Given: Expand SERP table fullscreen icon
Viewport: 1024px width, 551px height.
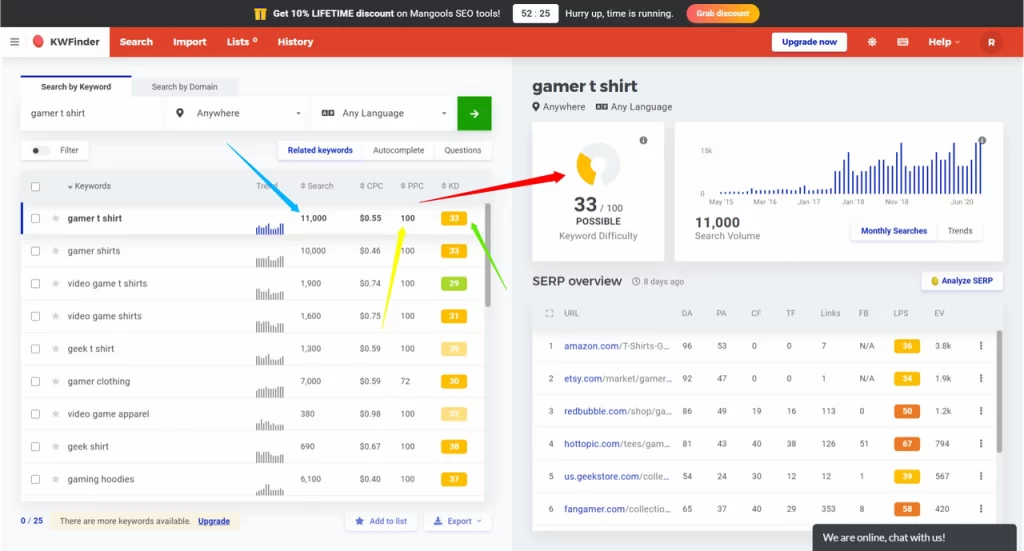Looking at the screenshot, I should (549, 313).
